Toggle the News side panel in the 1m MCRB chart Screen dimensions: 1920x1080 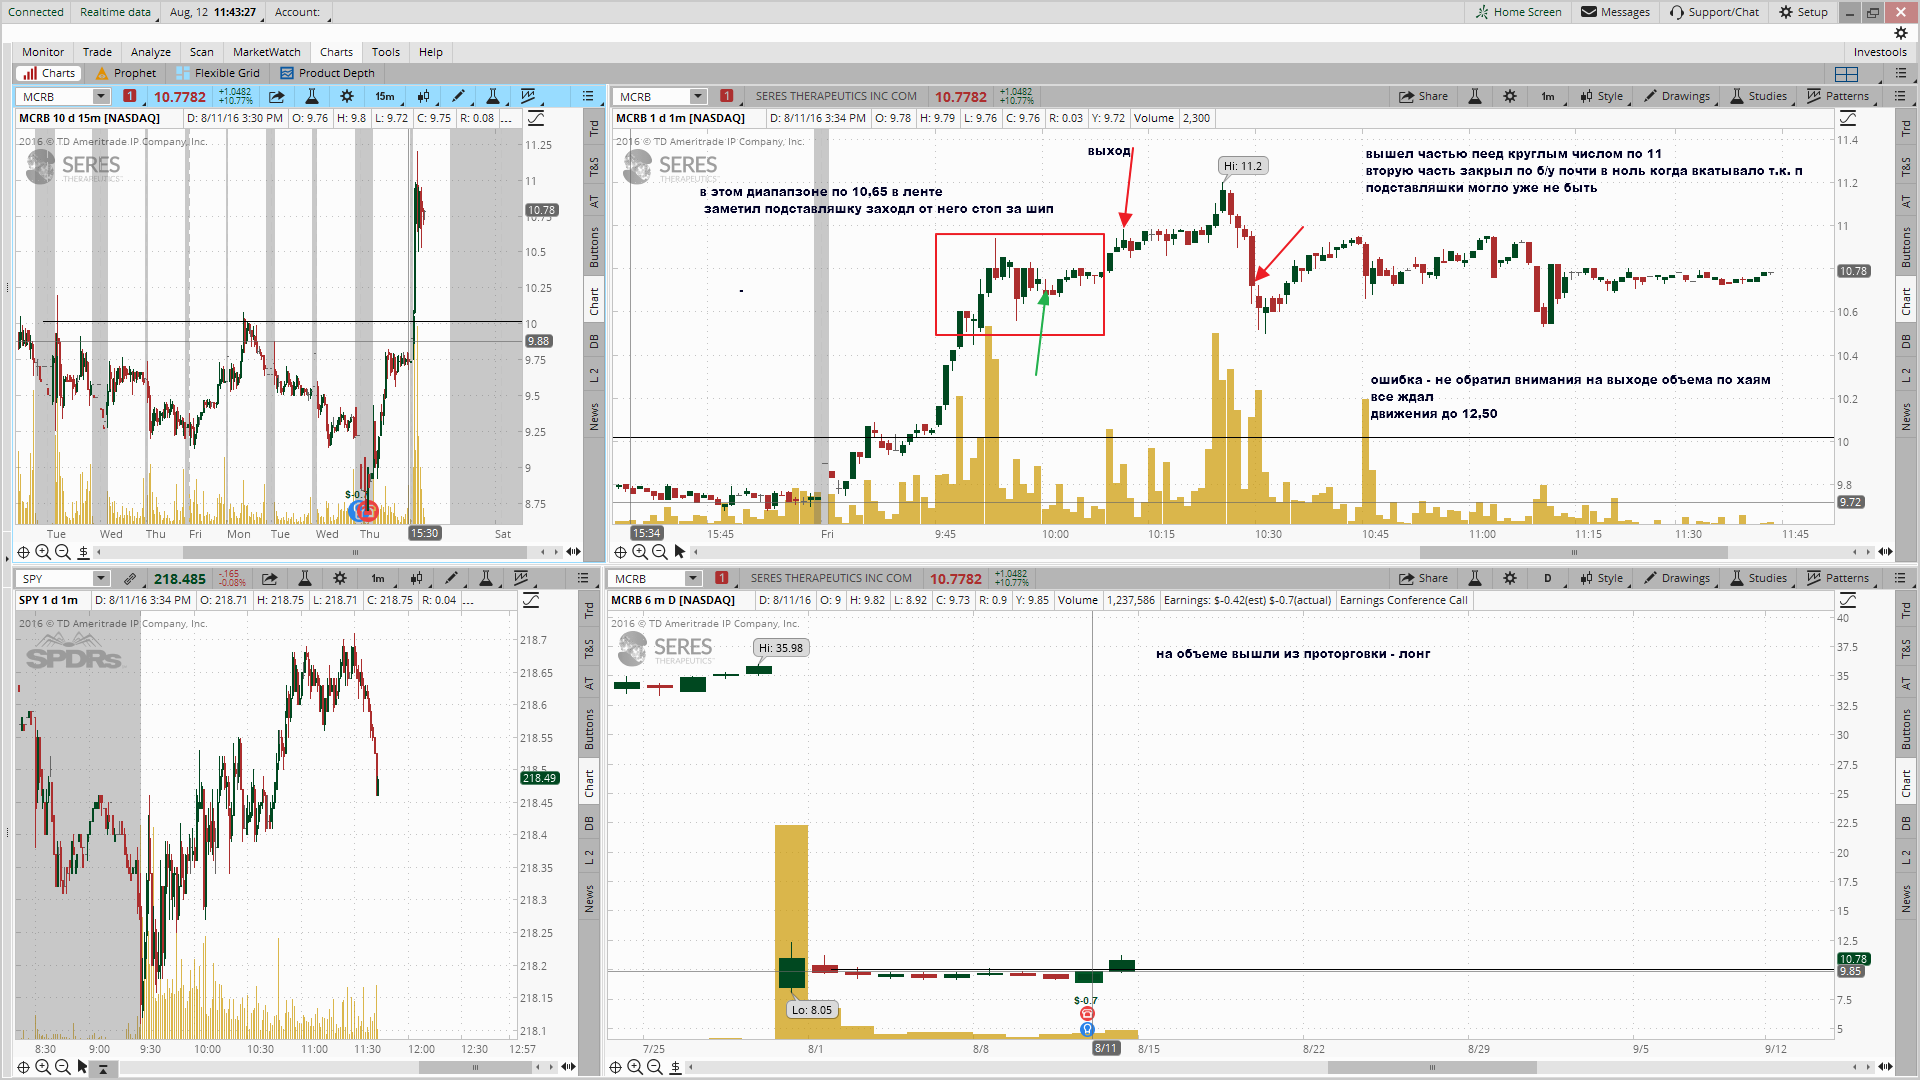pyautogui.click(x=1906, y=417)
